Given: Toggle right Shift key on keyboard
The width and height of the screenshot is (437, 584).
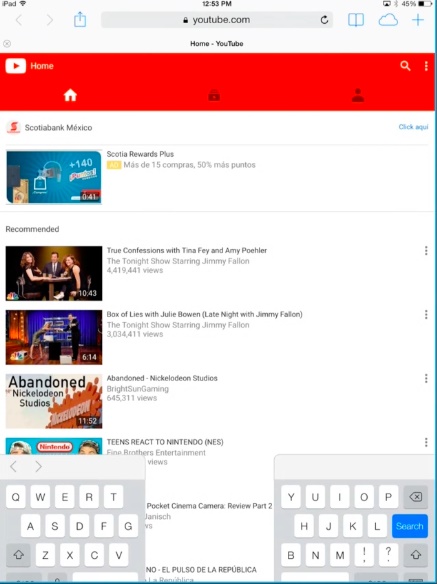Looking at the screenshot, I should point(415,555).
